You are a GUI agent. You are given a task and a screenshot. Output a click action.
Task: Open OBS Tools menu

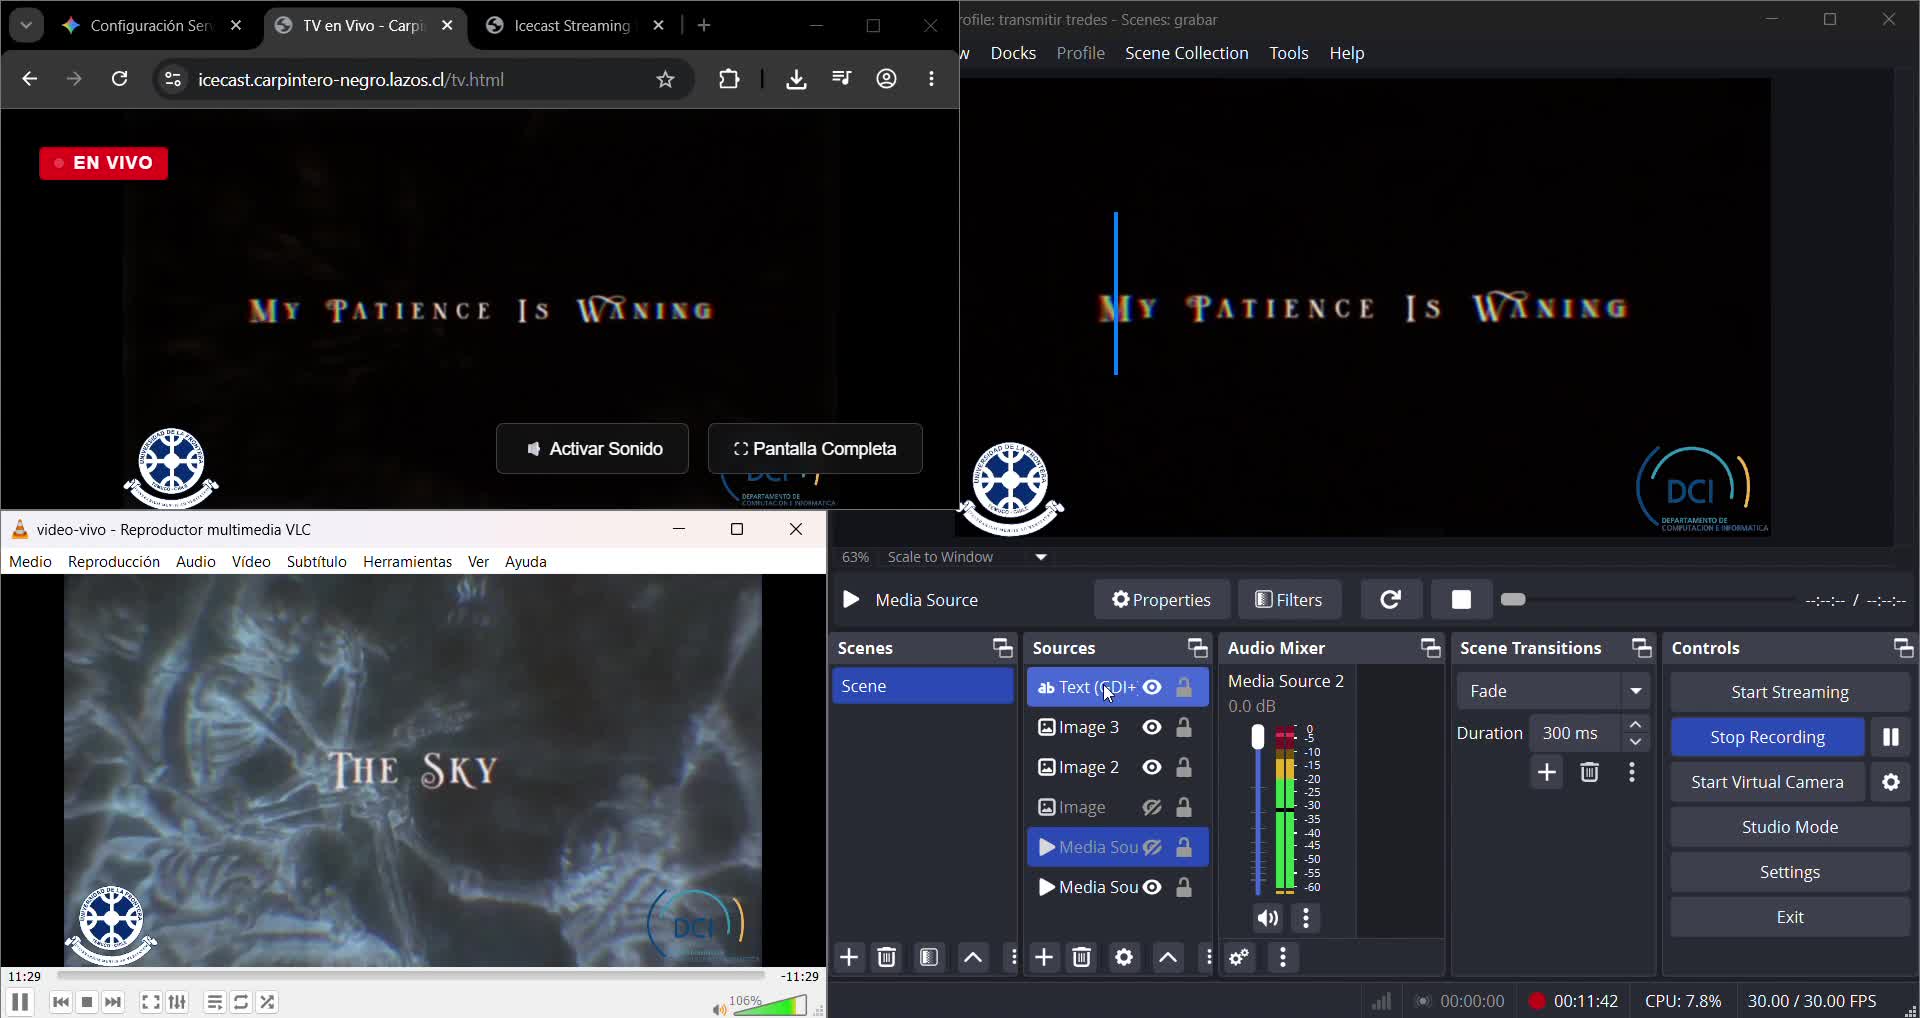pos(1288,53)
